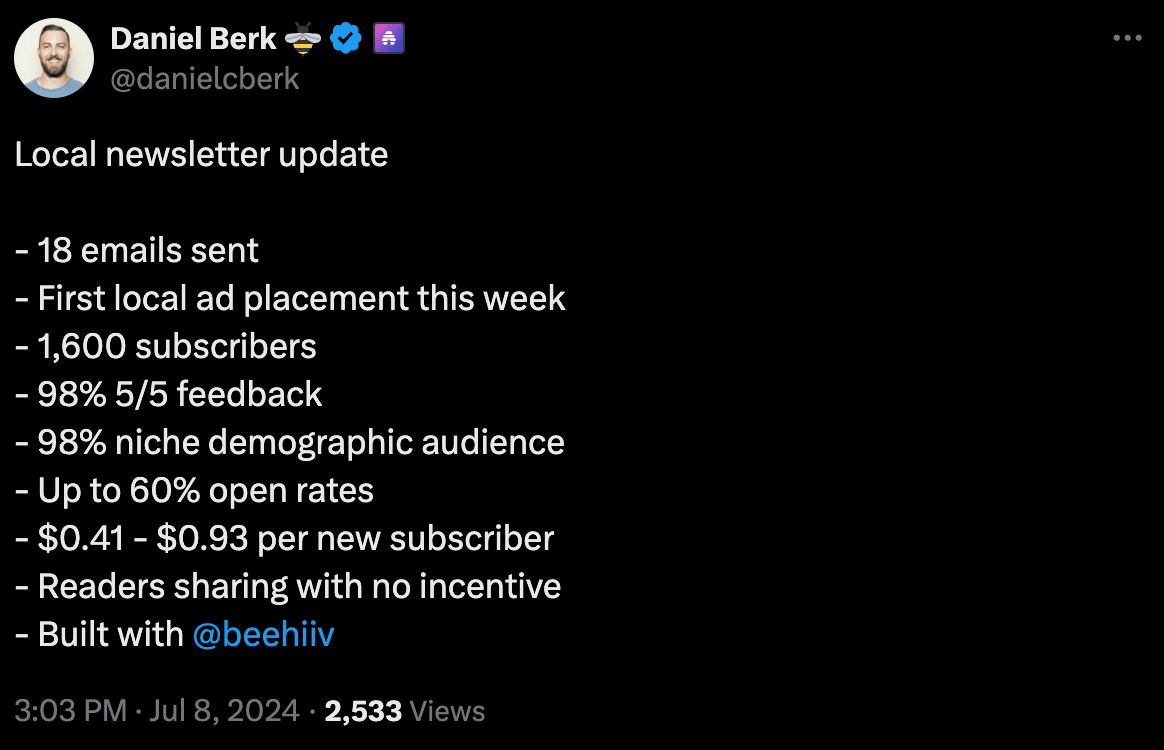The width and height of the screenshot is (1164, 750).
Task: Open Daniel Berk's profile photo avatar
Action: click(x=53, y=58)
